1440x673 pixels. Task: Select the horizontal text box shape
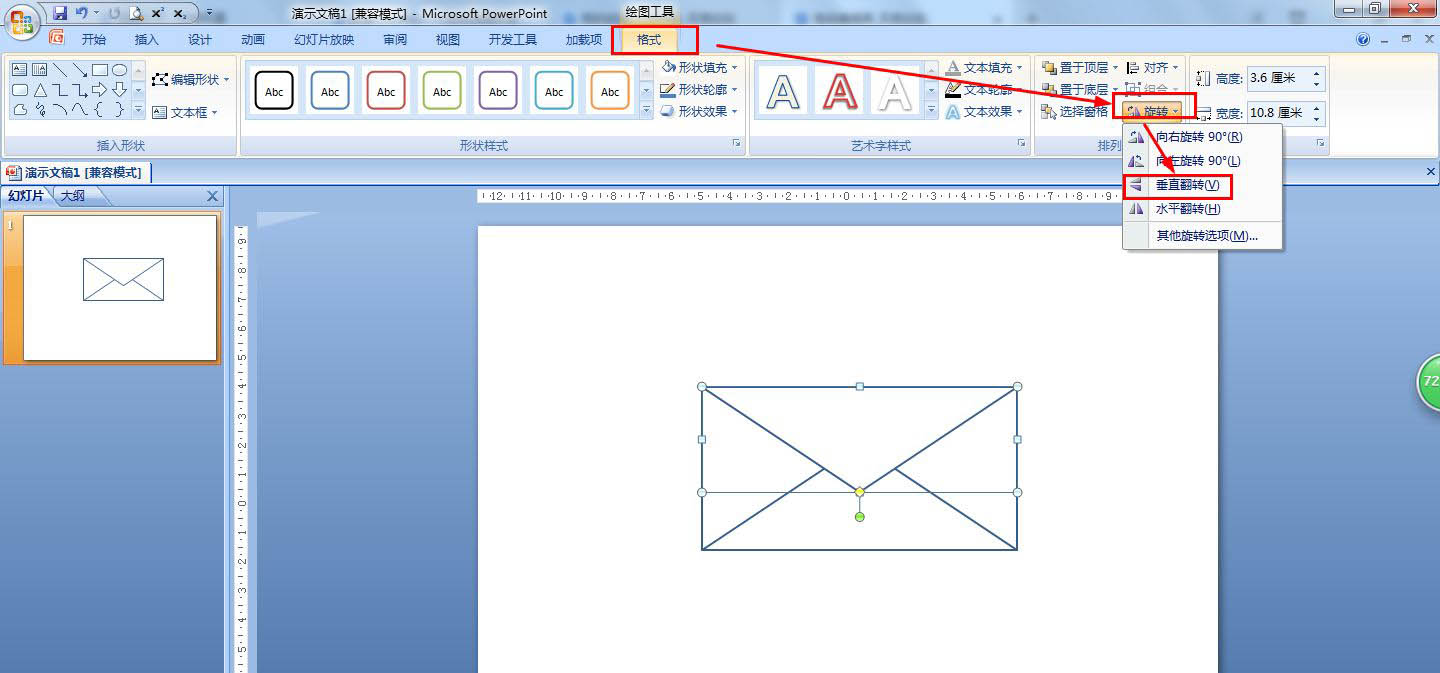click(x=19, y=70)
